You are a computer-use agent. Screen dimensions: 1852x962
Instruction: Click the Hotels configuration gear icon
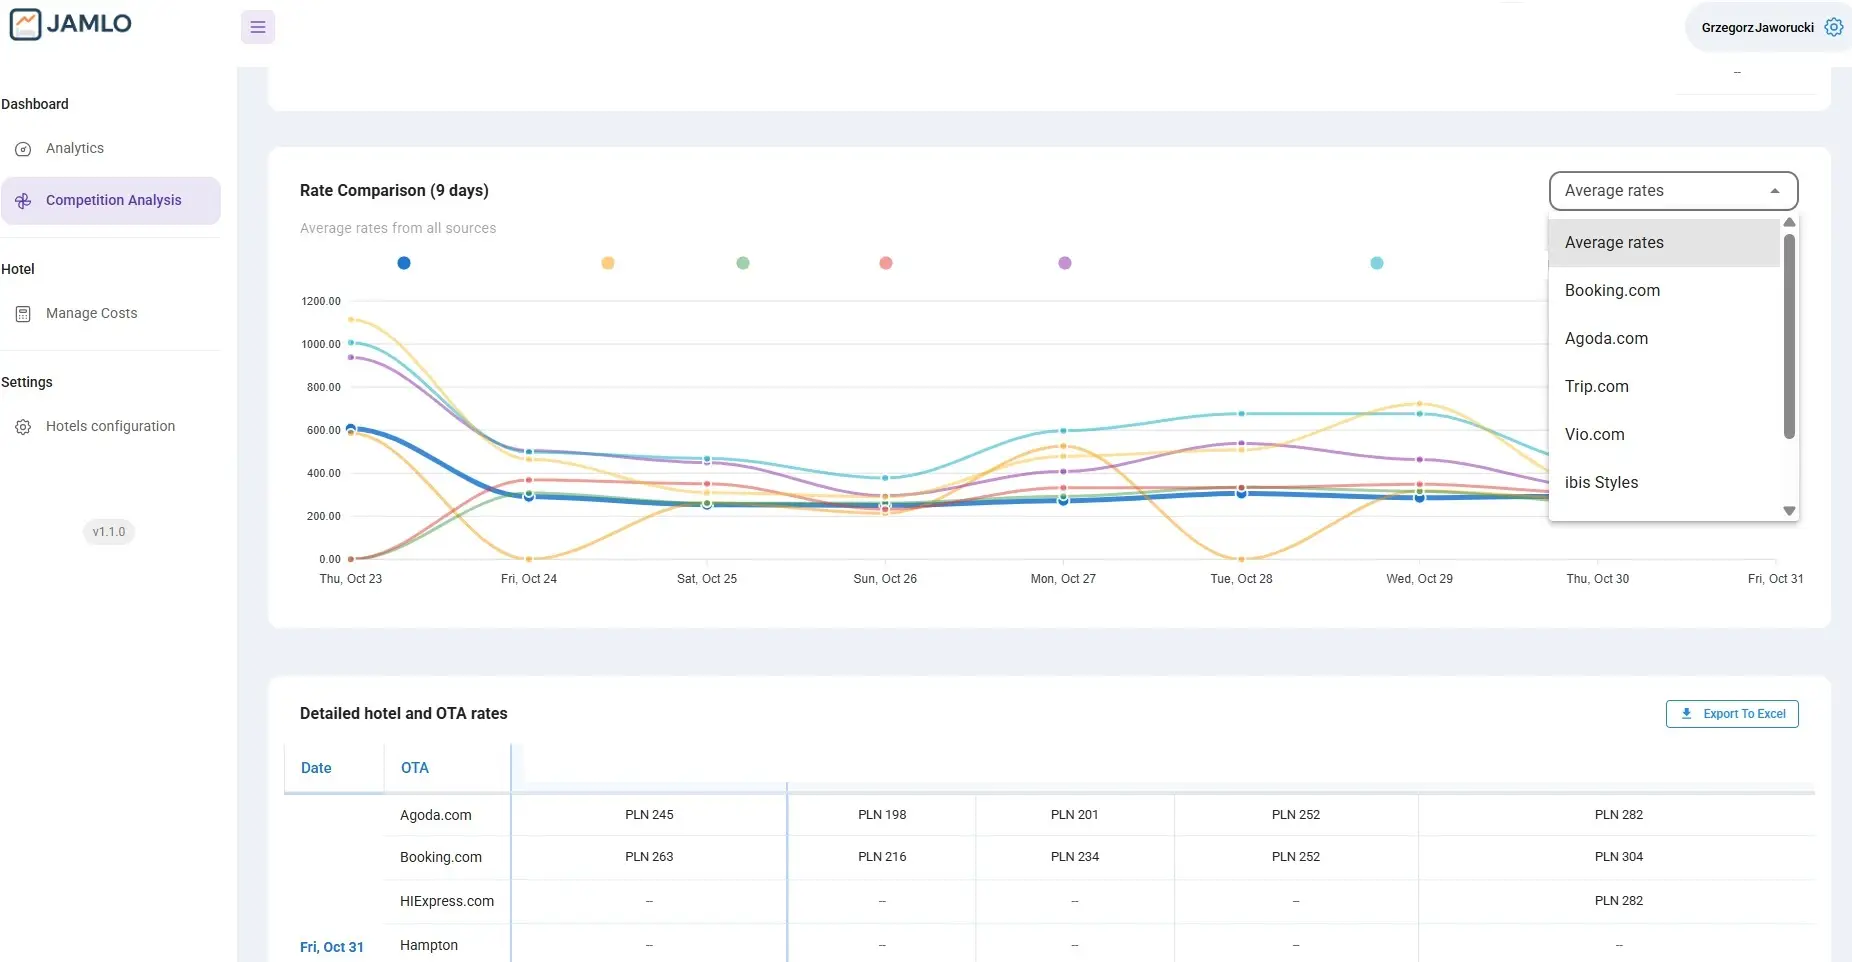click(x=23, y=427)
